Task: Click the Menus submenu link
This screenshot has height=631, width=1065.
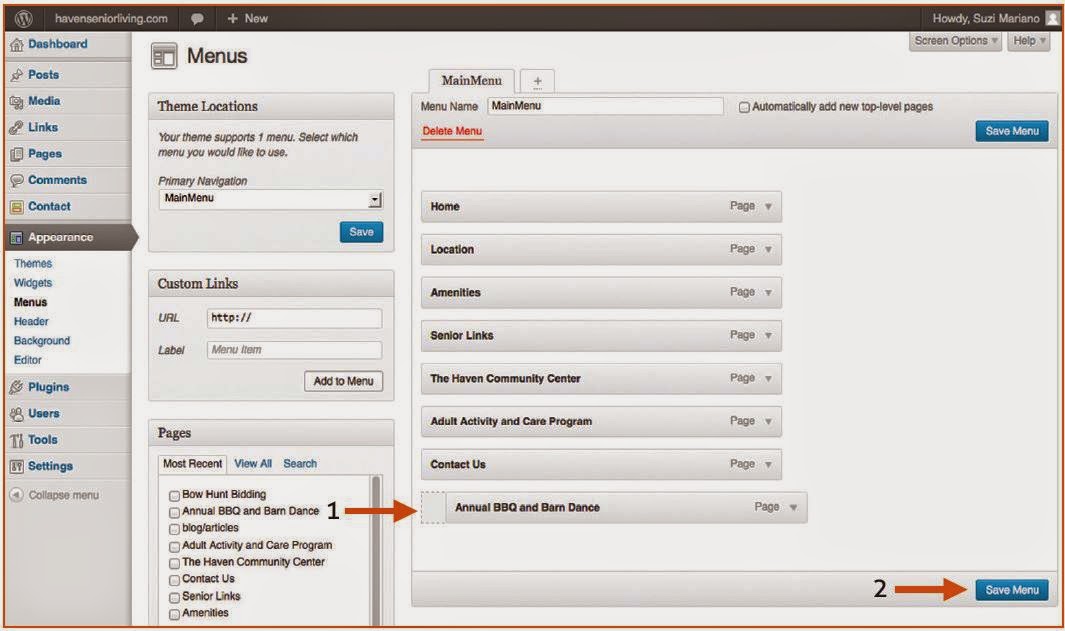Action: tap(31, 302)
